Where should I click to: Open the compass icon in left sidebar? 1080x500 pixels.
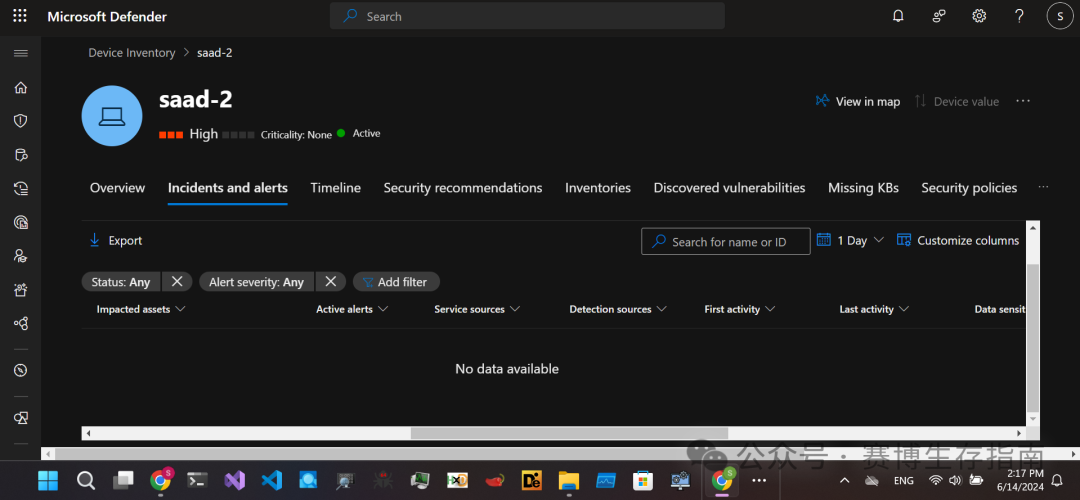[21, 371]
